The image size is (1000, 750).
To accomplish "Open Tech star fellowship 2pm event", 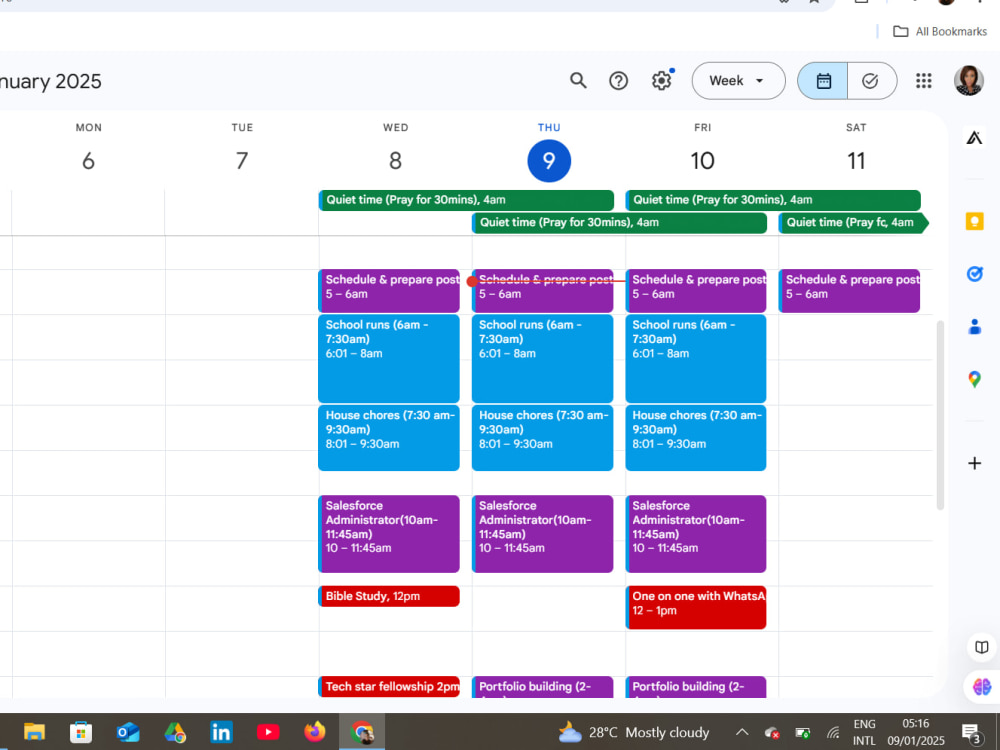I will [x=389, y=687].
